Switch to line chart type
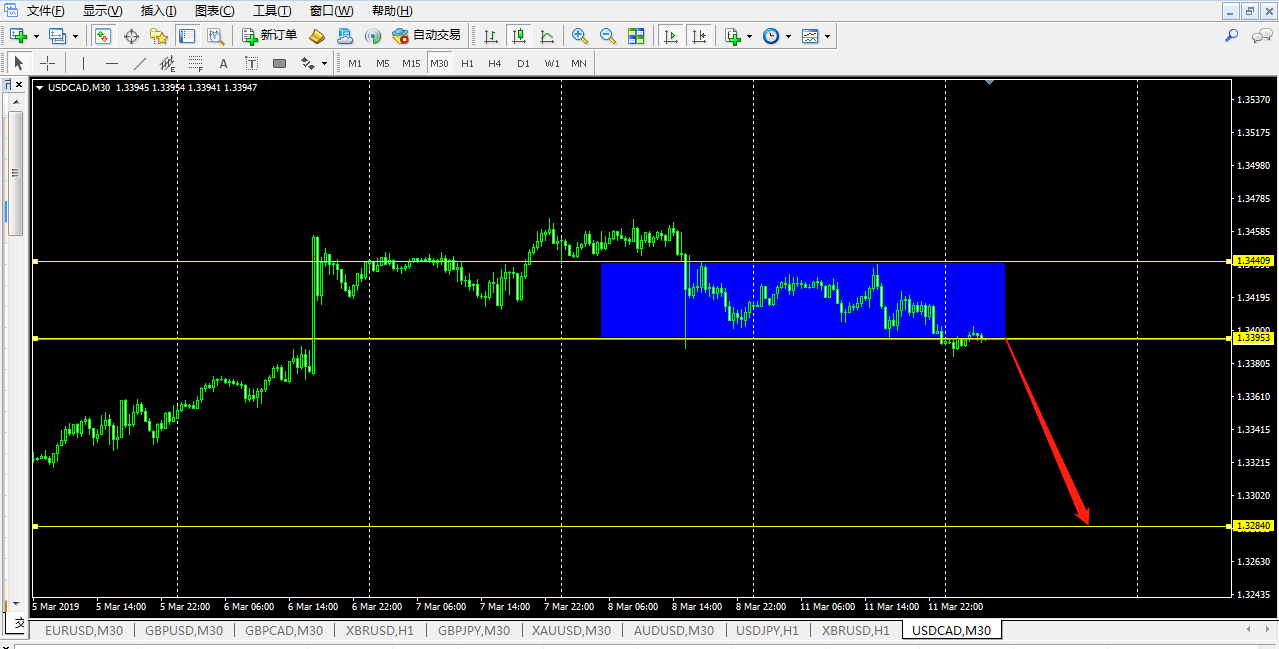 547,36
